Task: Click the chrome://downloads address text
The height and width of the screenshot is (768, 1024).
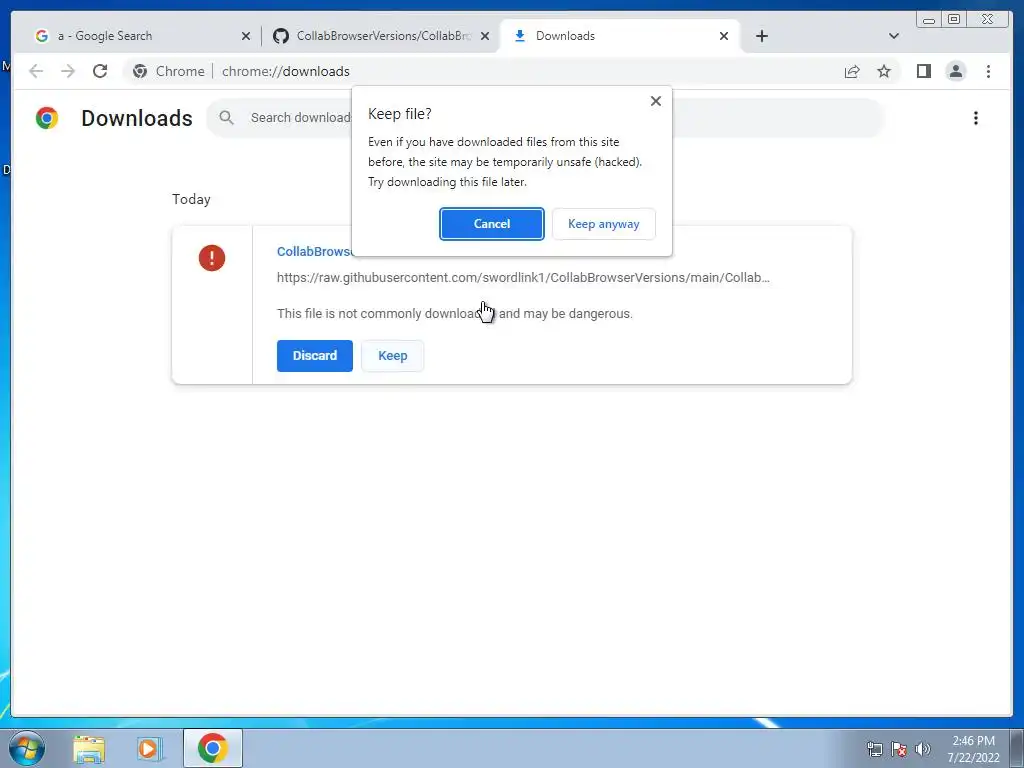Action: pos(285,71)
